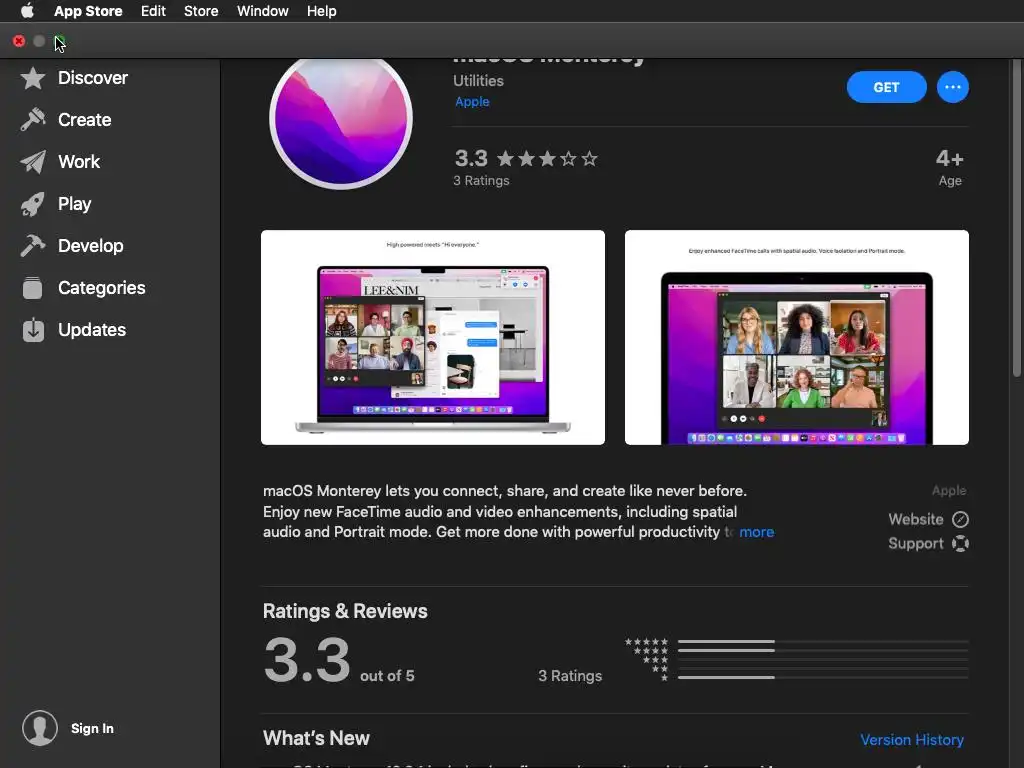Click the Ratings & Reviews heading
This screenshot has height=768, width=1024.
pyautogui.click(x=345, y=611)
